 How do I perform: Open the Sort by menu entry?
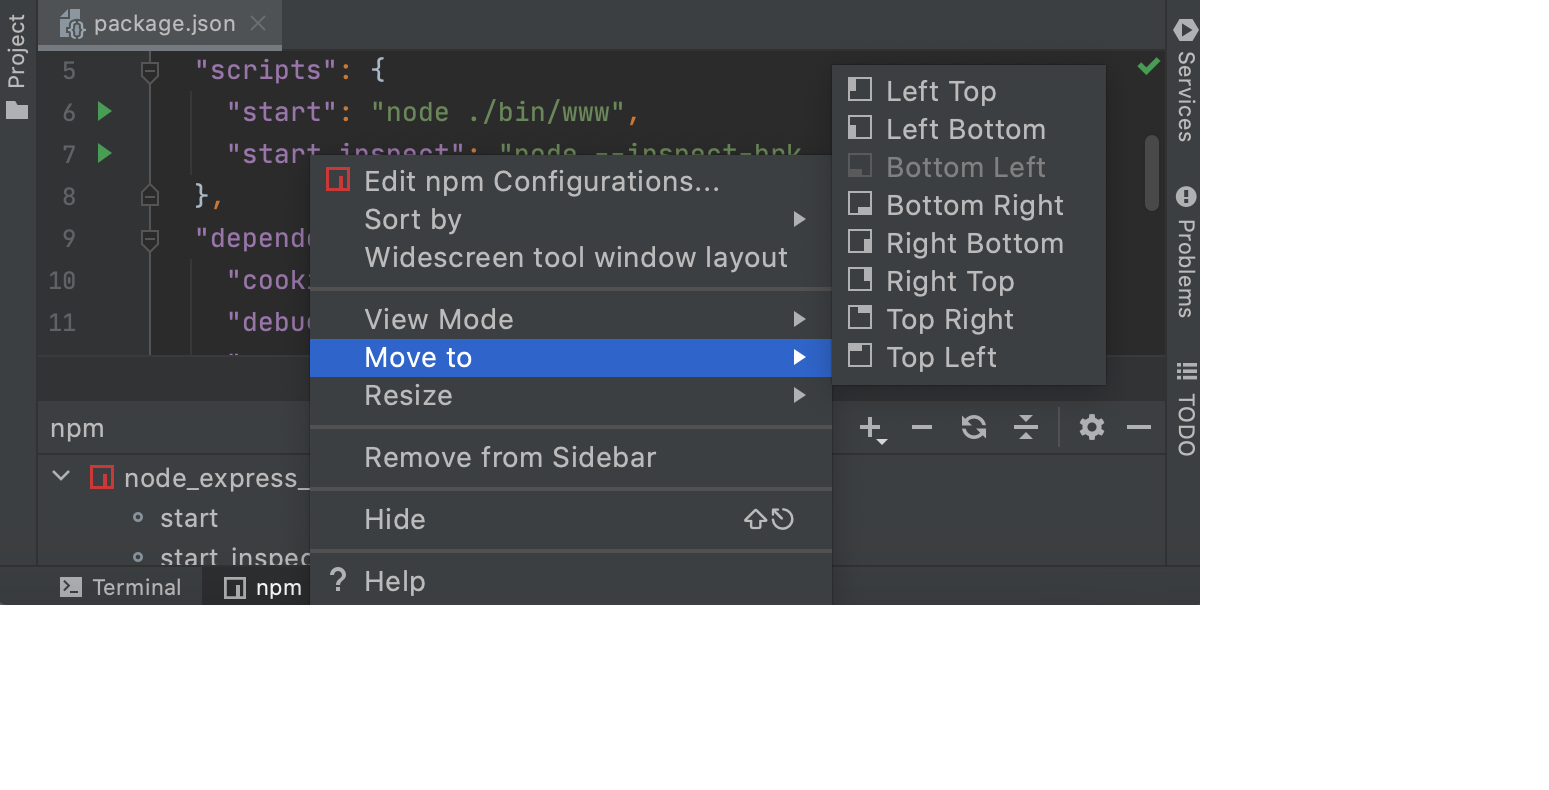[x=571, y=219]
